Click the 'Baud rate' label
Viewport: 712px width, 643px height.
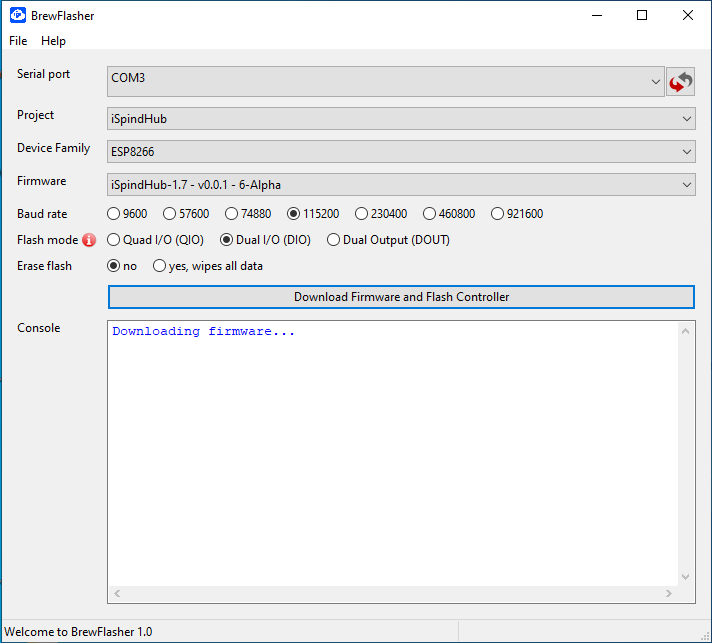(42, 213)
